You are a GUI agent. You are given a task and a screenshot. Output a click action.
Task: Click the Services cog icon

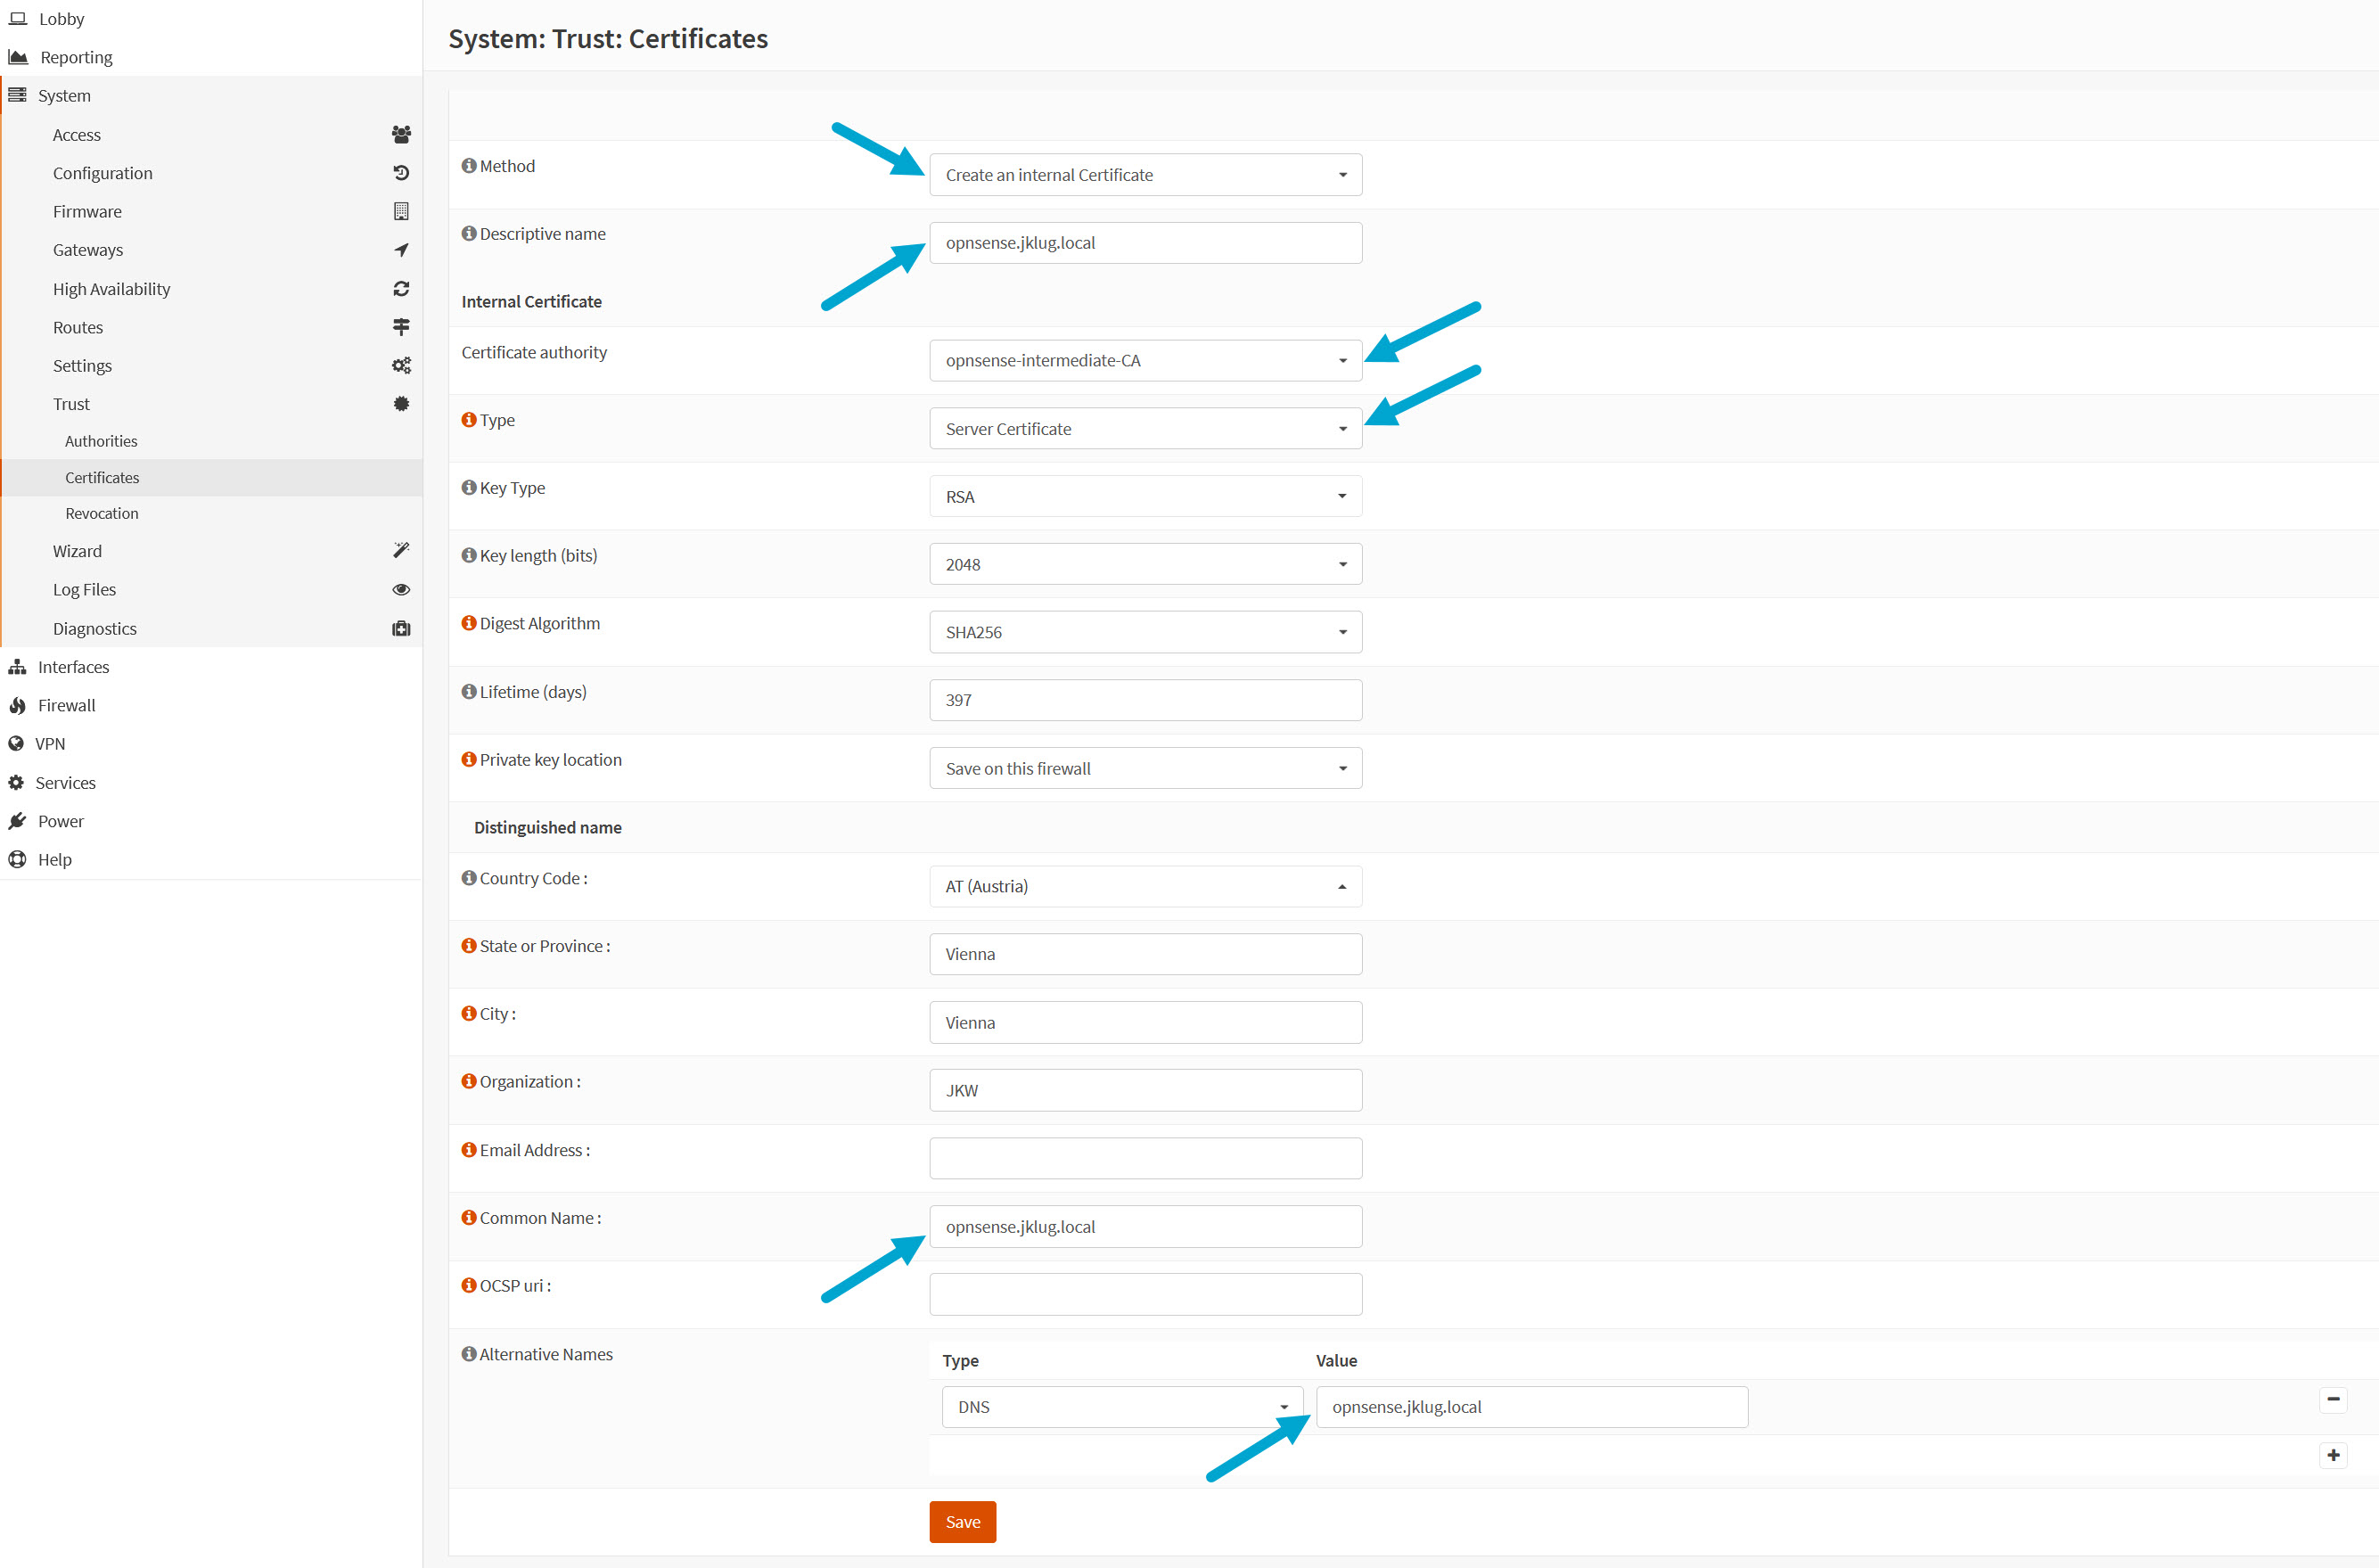(16, 782)
